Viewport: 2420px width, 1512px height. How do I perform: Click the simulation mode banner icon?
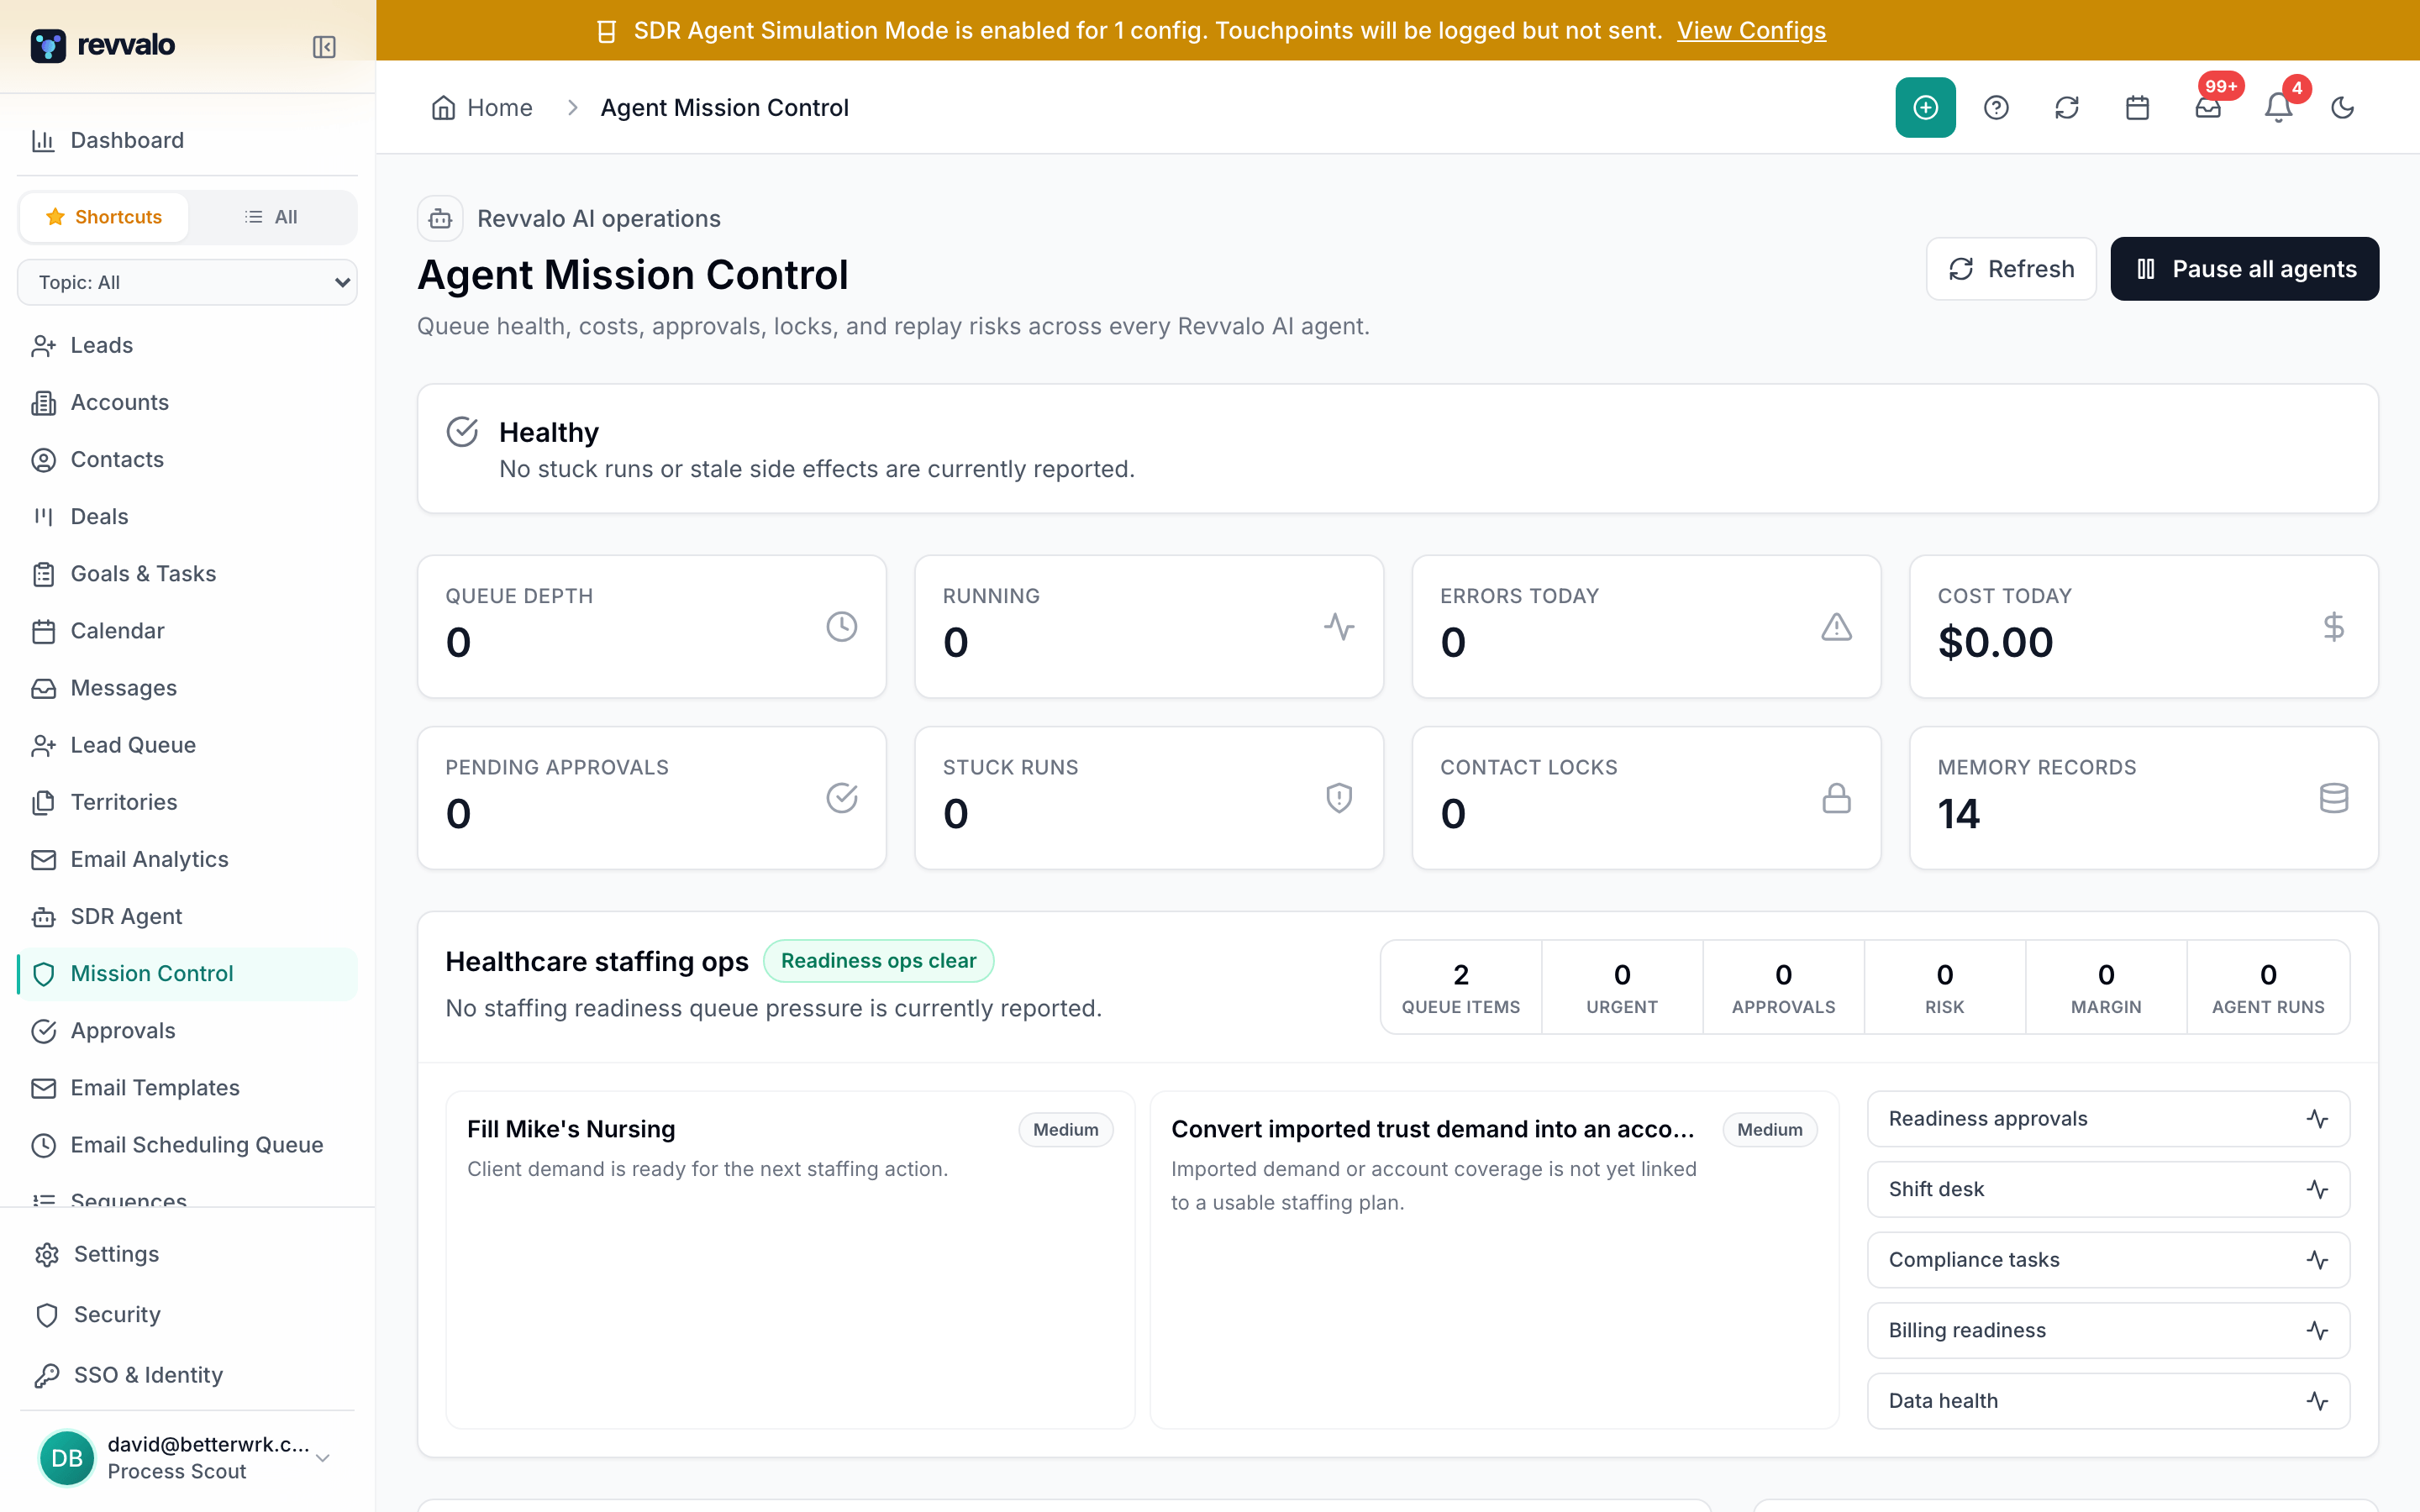606,31
